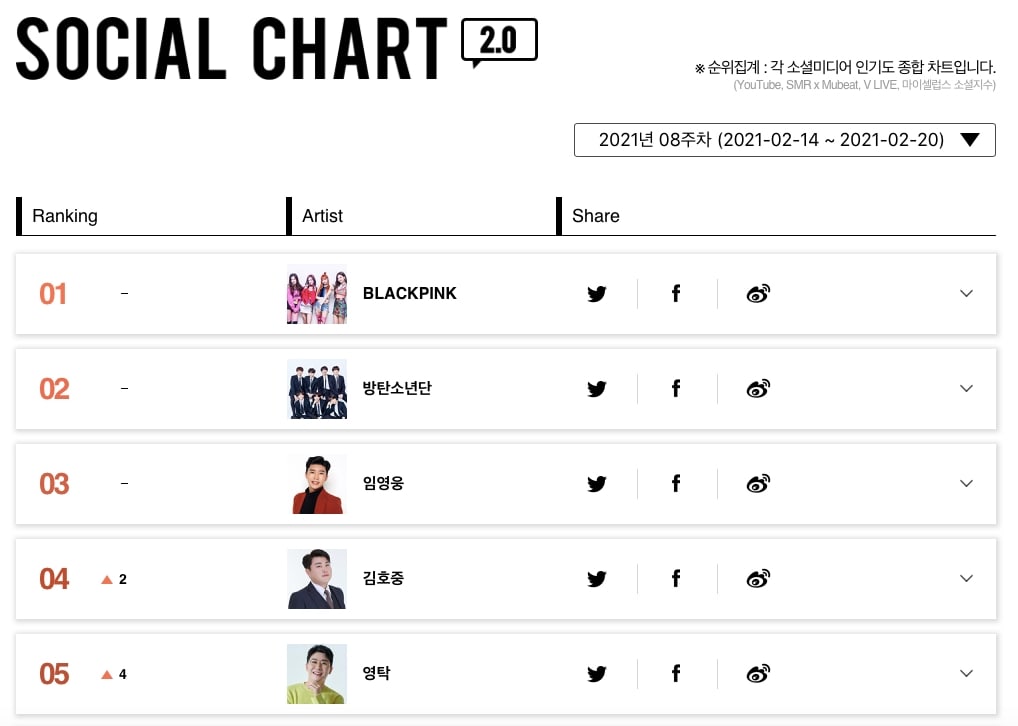
Task: Share 방탄소년단 ranking on Weibo
Action: tap(758, 388)
